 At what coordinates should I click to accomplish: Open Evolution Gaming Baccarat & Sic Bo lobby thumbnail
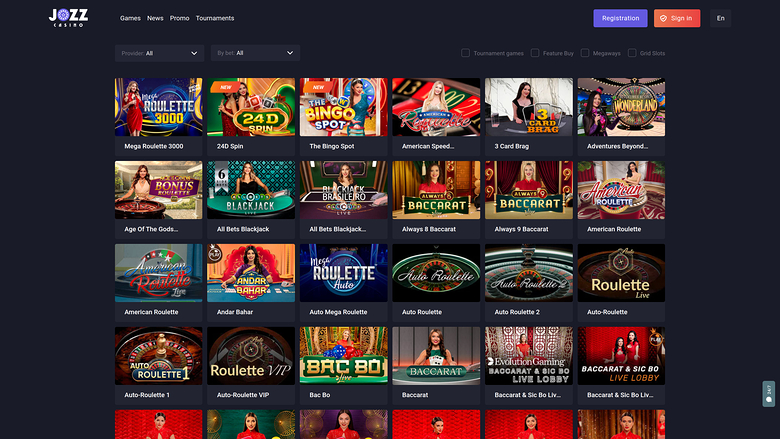tap(529, 356)
